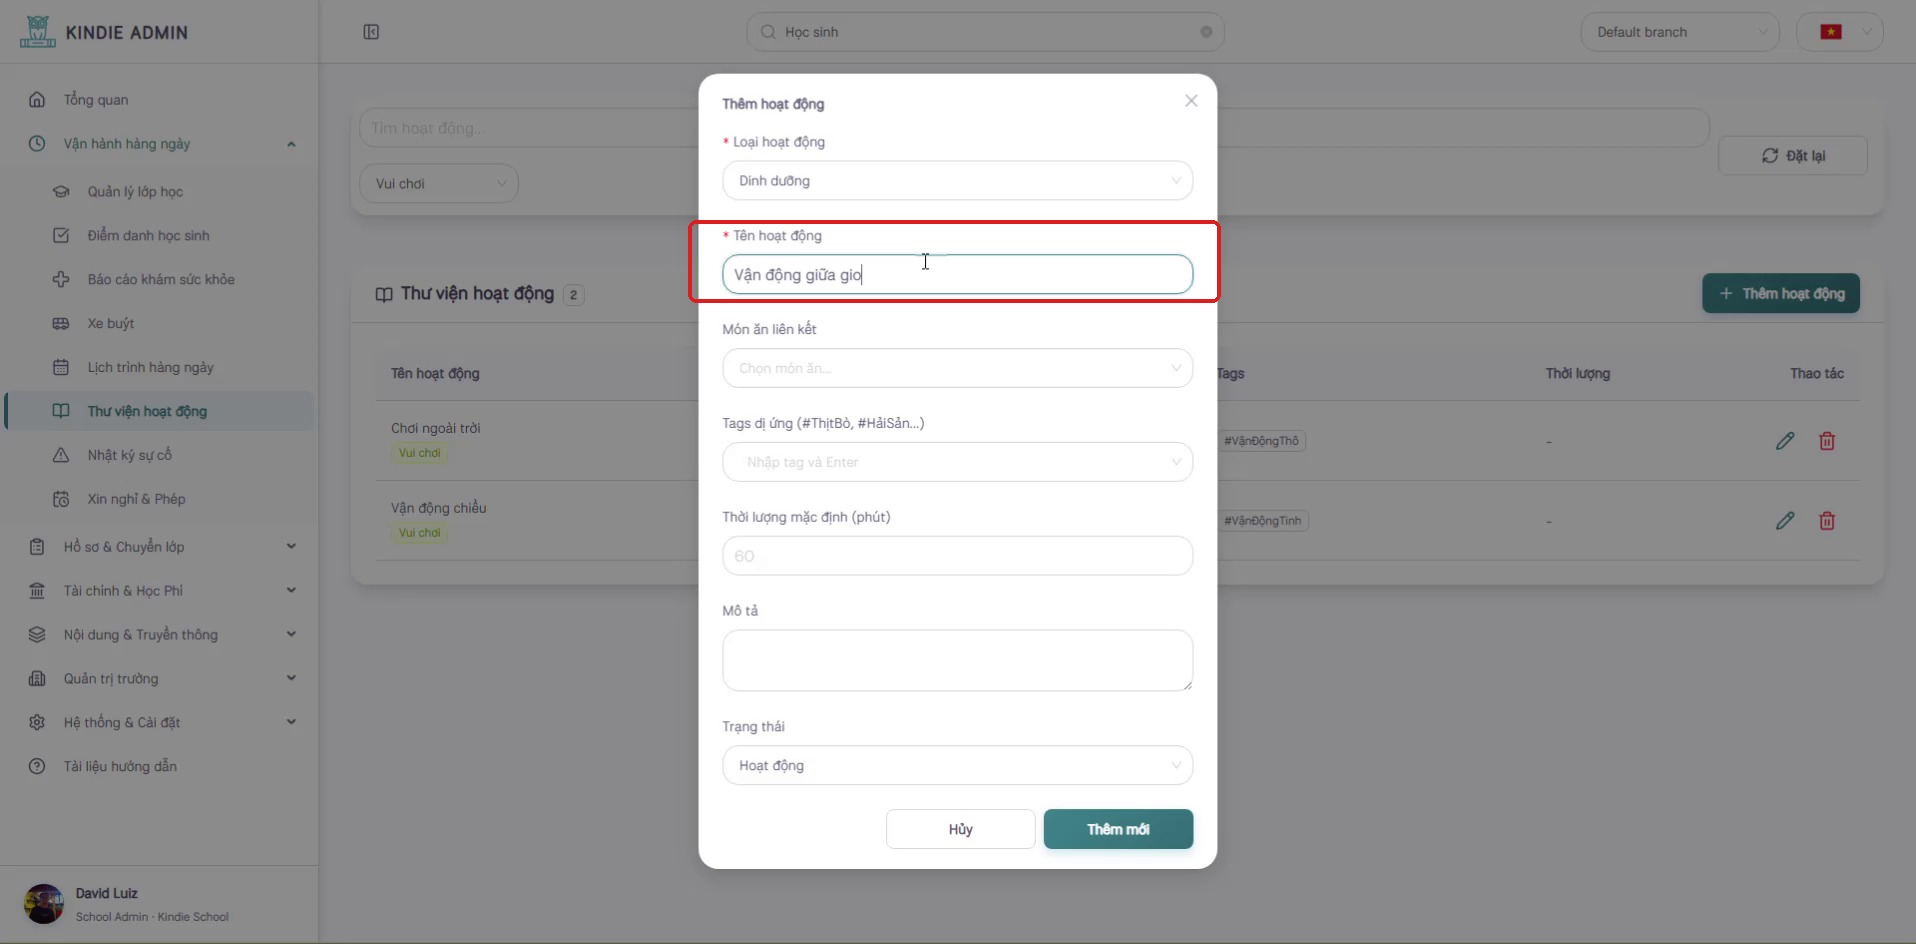Click the Hủy button
This screenshot has width=1916, height=944.
[960, 829]
